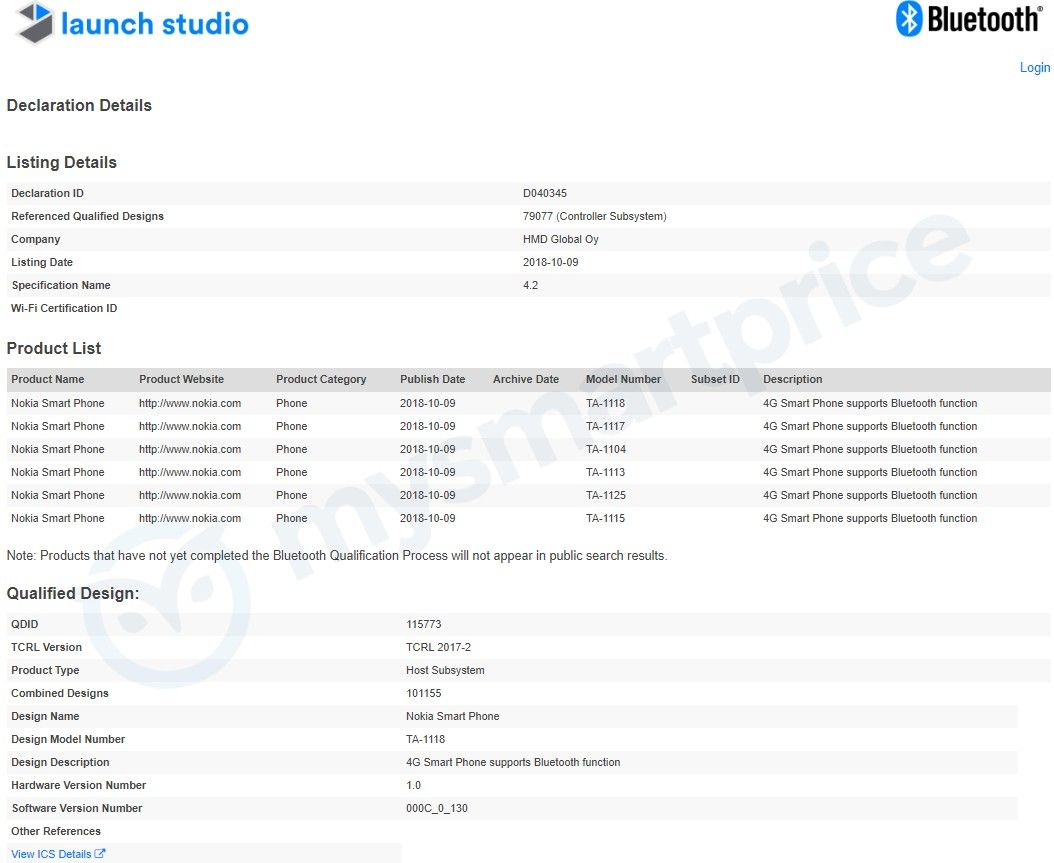Click company value HMD Global Oy

coord(561,239)
